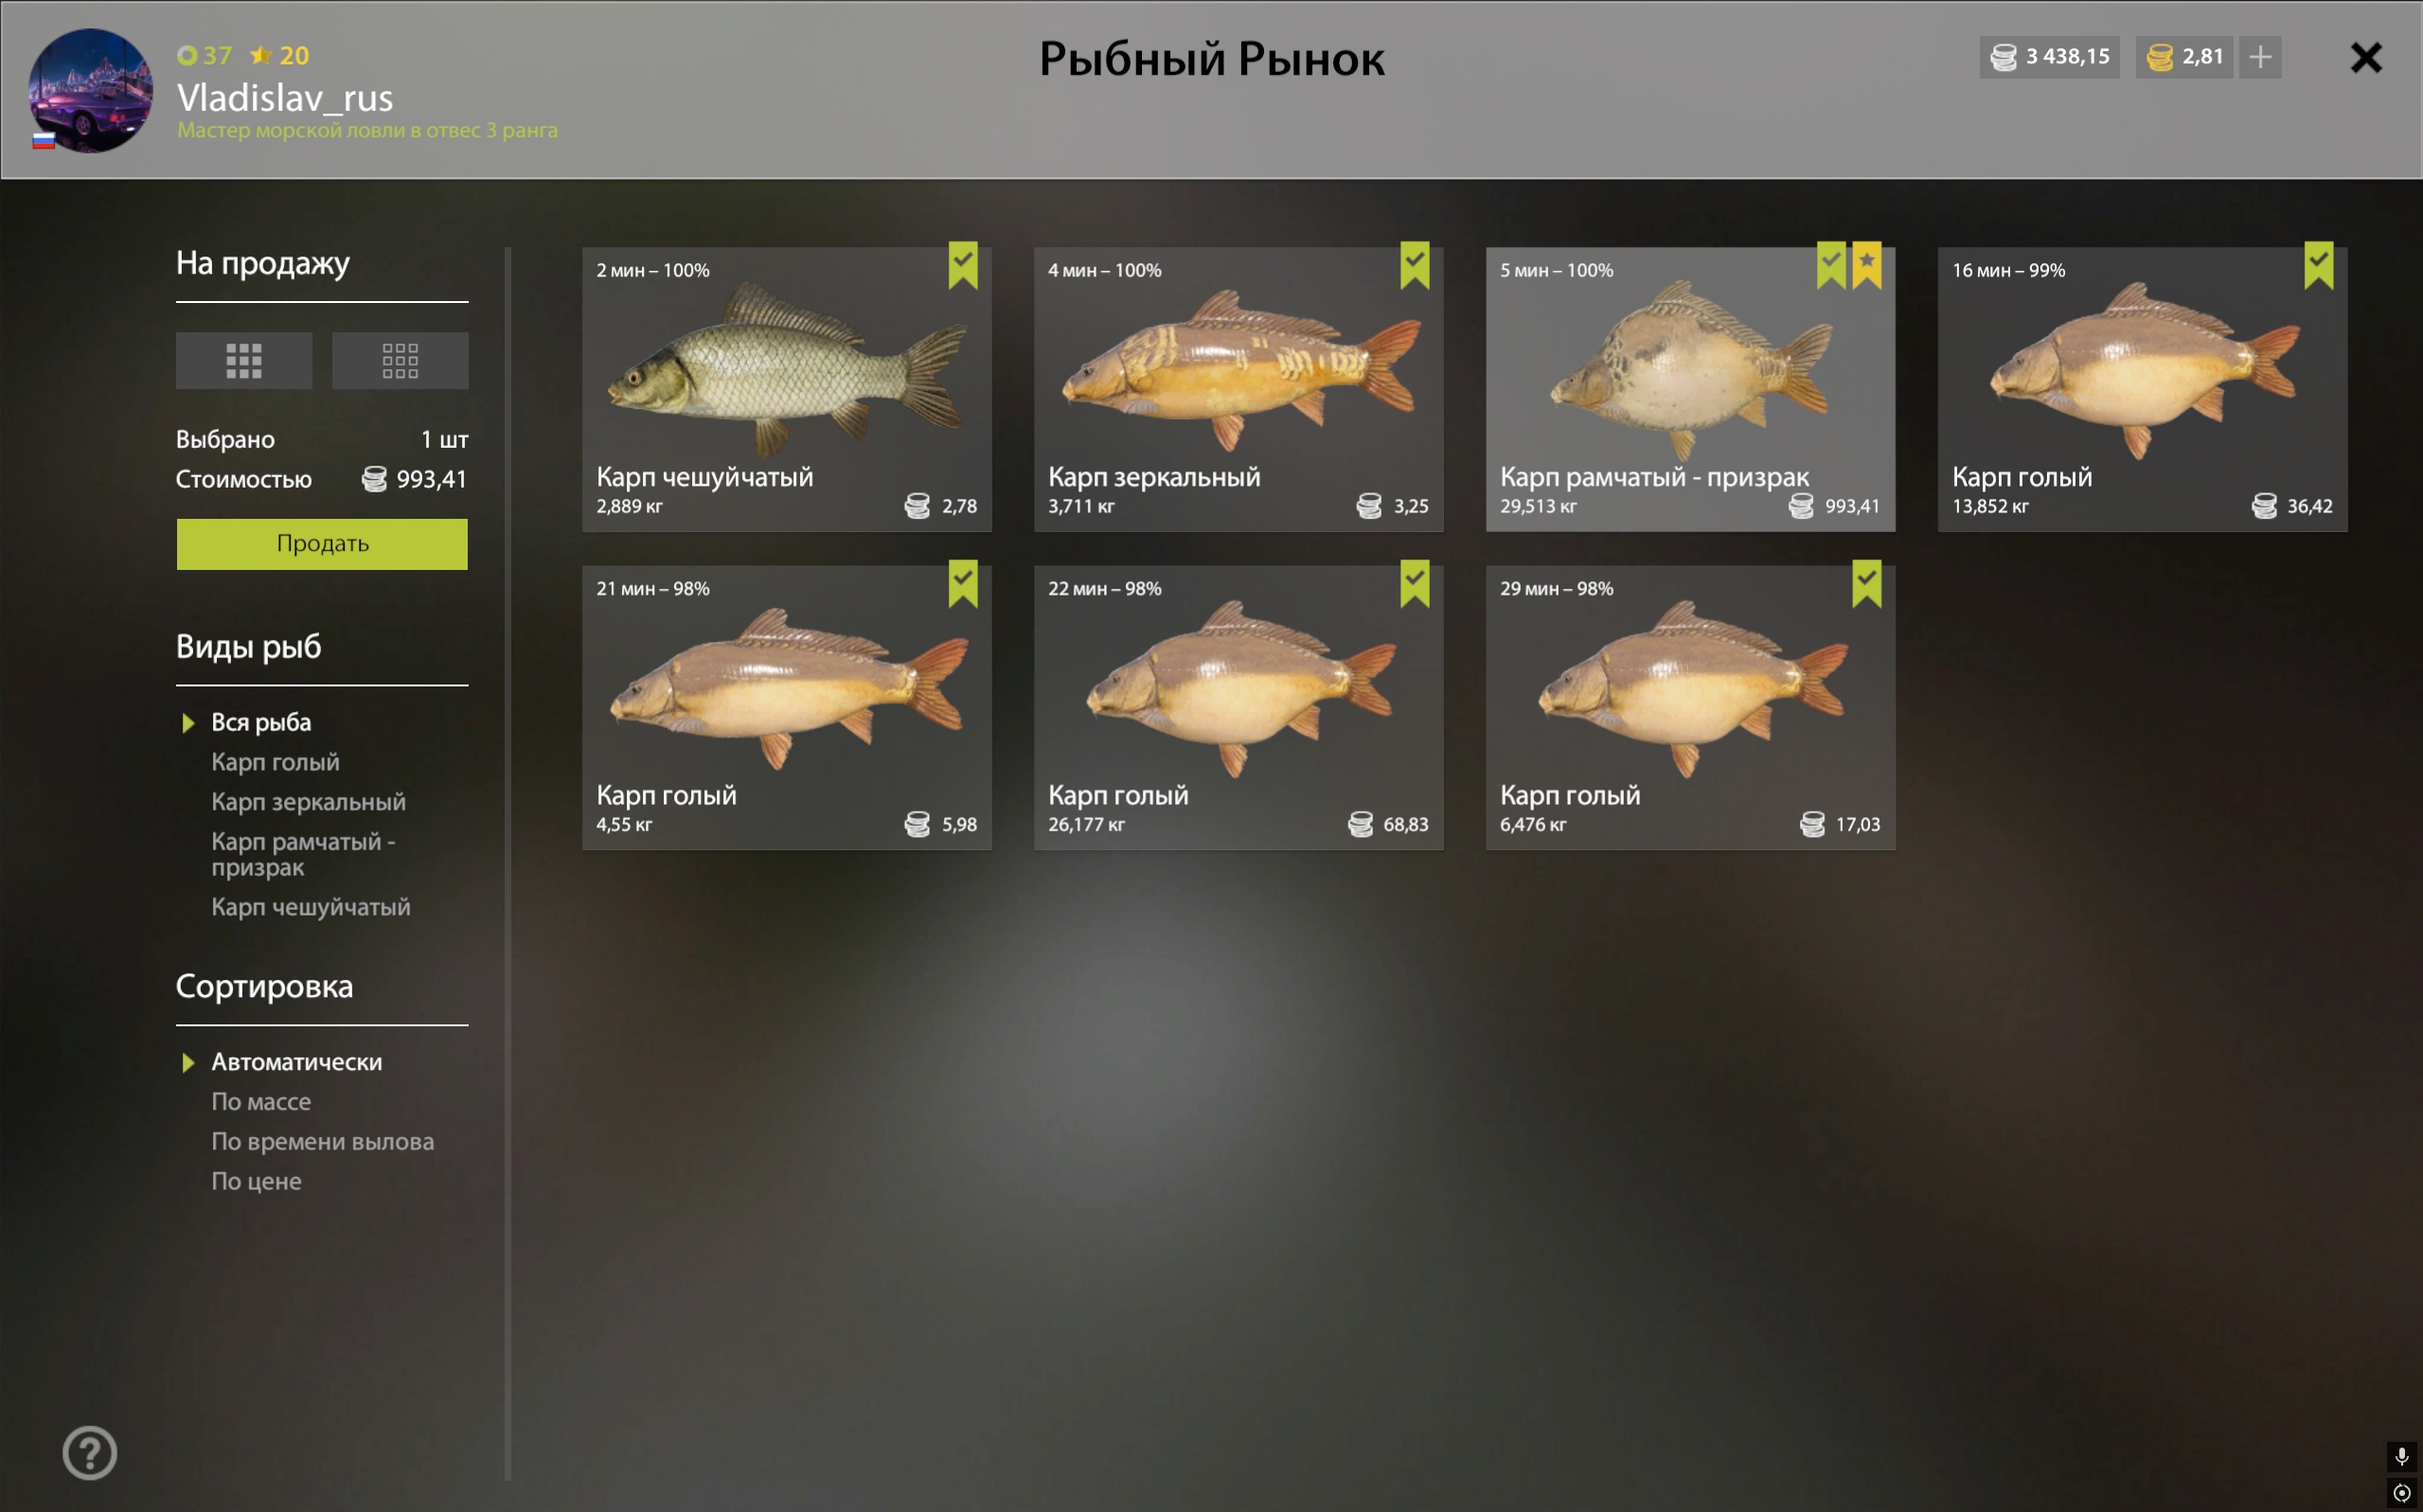Image resolution: width=2423 pixels, height=1512 pixels.
Task: Open the Vladislav_rus profile avatar
Action: [x=90, y=90]
